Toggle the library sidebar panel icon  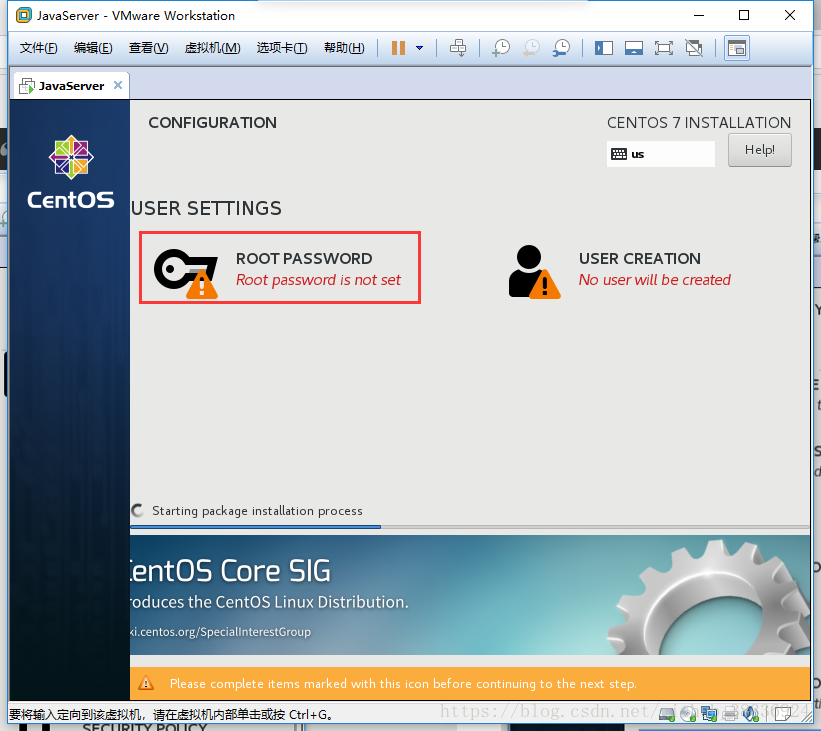tap(604, 48)
